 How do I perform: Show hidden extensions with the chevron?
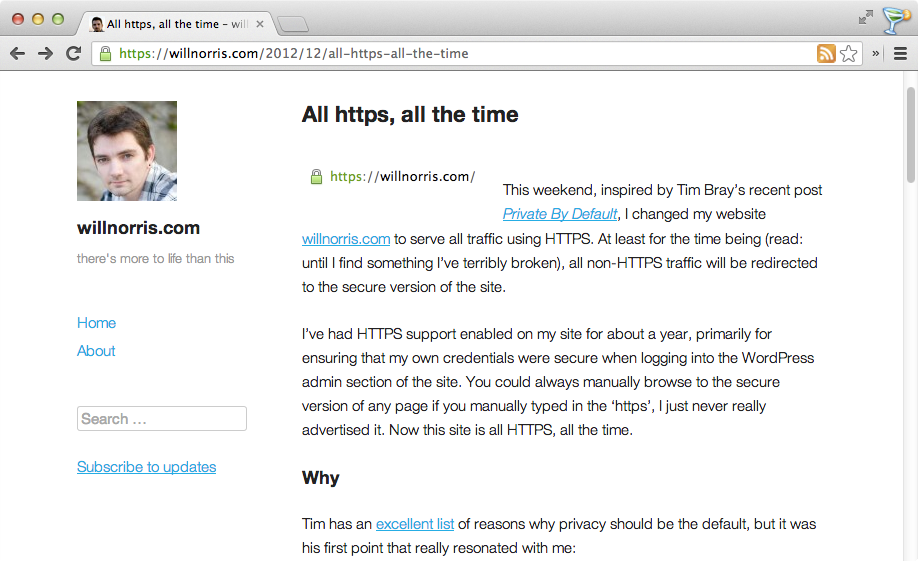click(x=877, y=54)
